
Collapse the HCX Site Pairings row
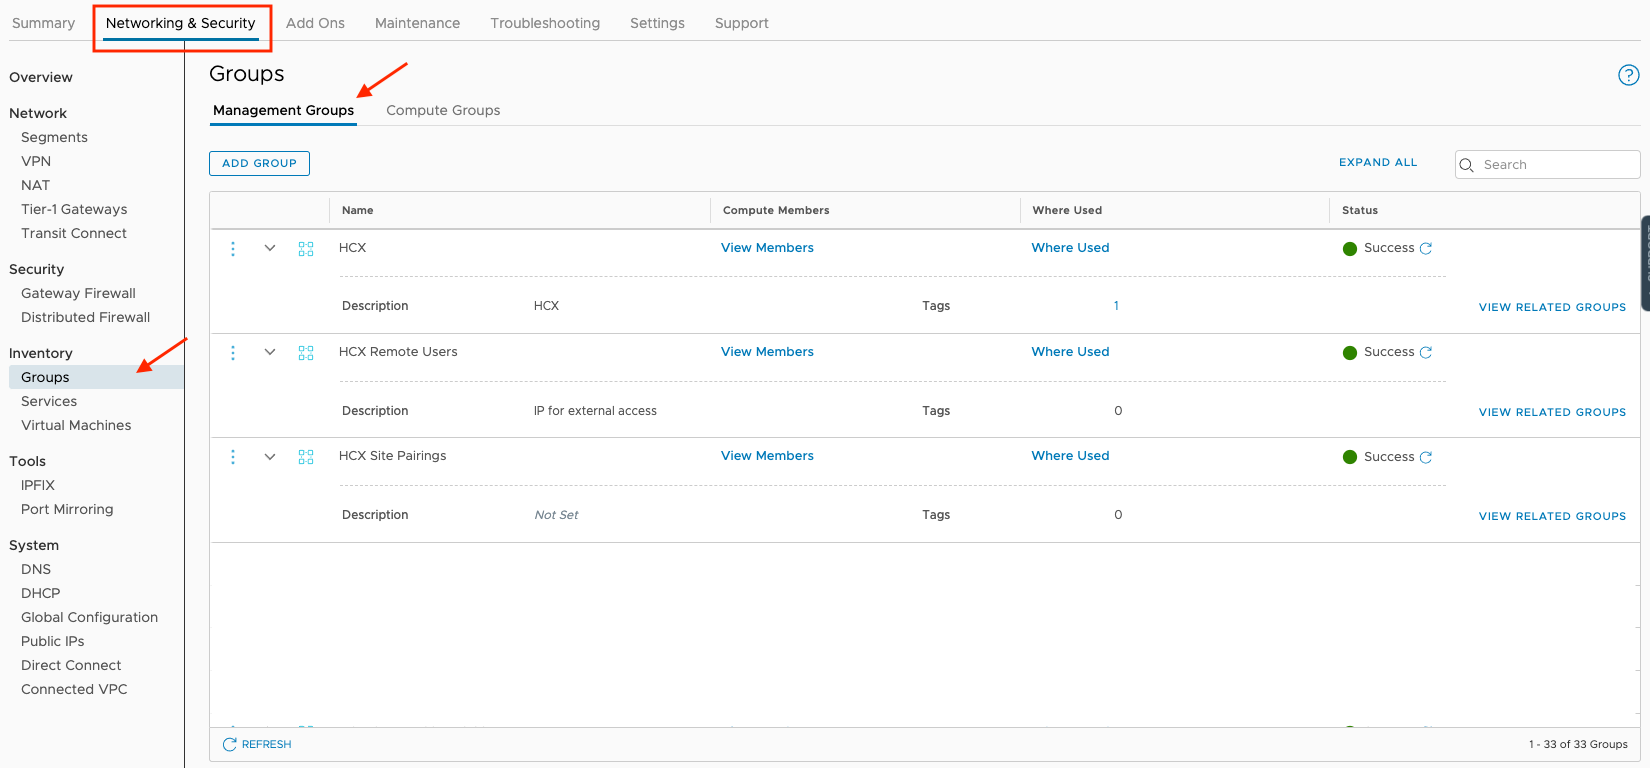click(x=270, y=456)
